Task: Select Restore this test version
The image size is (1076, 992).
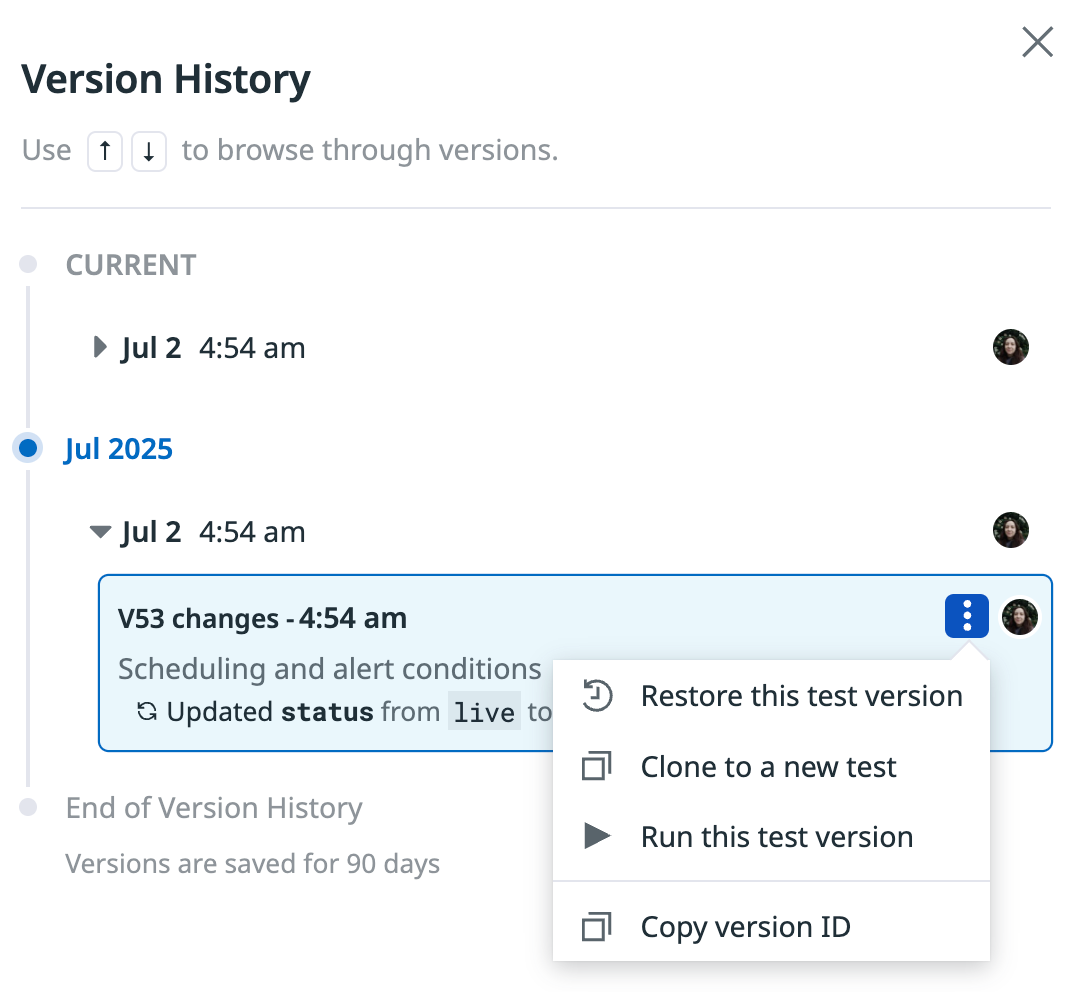Action: coord(771,696)
